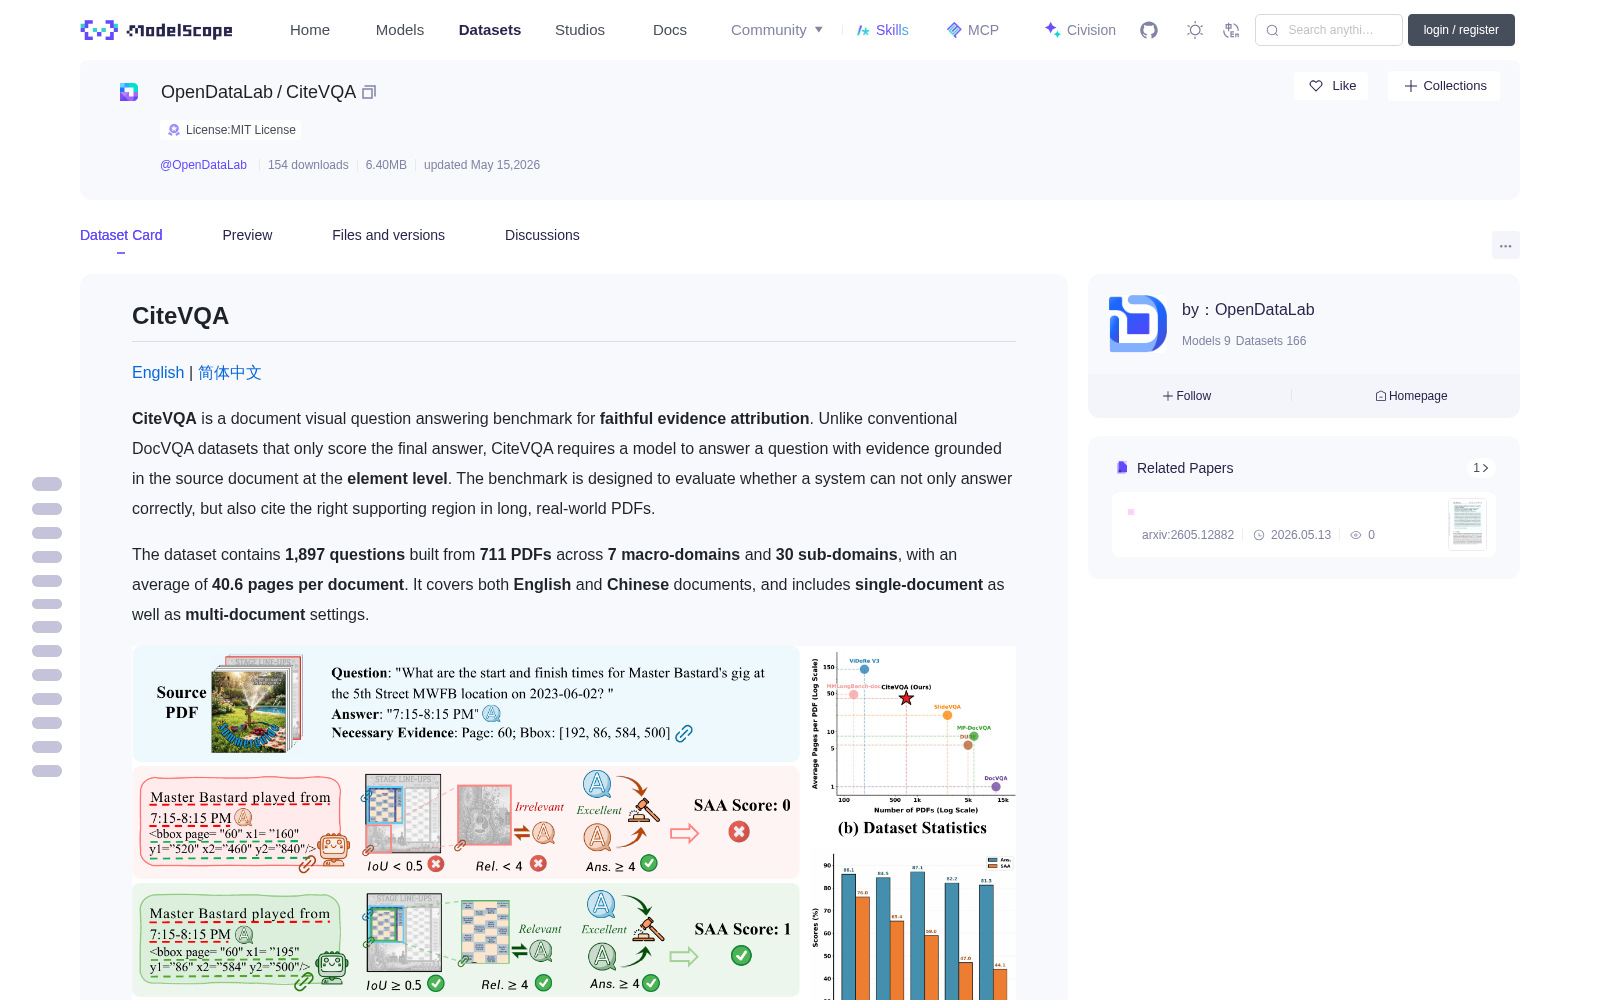Screen dimensions: 1600x1000
Task: Open the Studios nav item
Action: coord(580,30)
